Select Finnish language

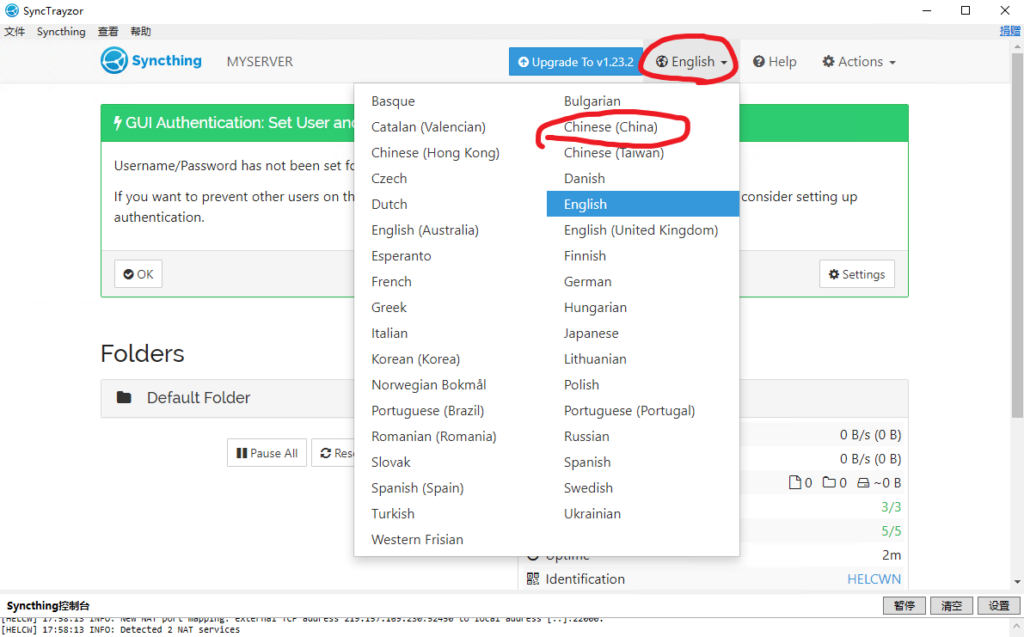pos(584,255)
